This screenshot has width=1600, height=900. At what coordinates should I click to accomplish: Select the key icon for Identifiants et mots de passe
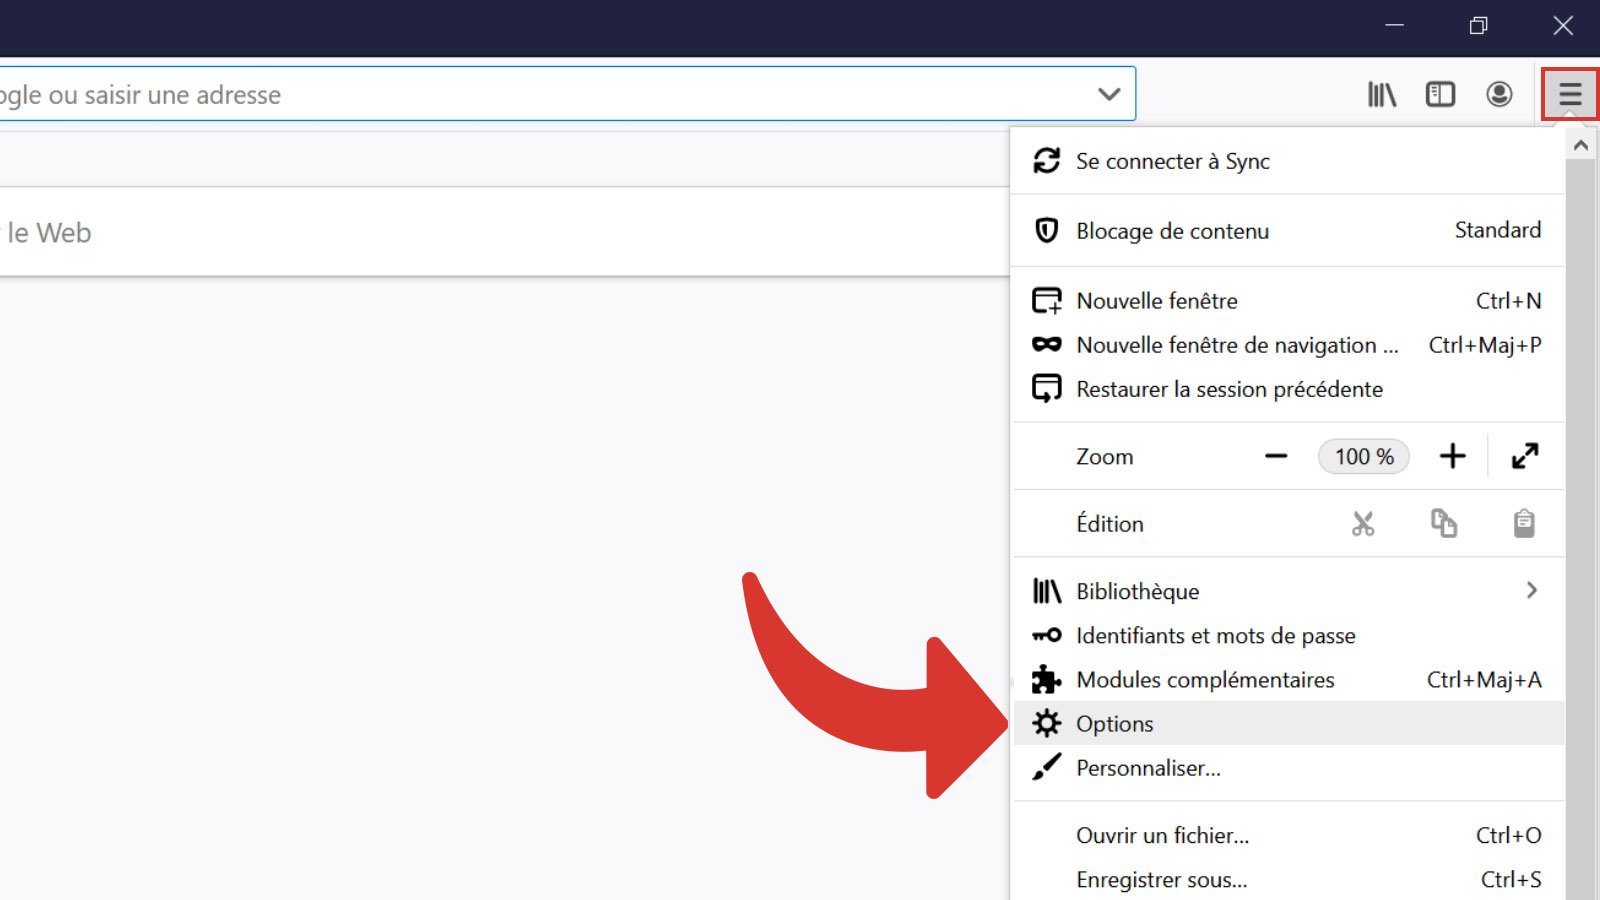[1047, 635]
